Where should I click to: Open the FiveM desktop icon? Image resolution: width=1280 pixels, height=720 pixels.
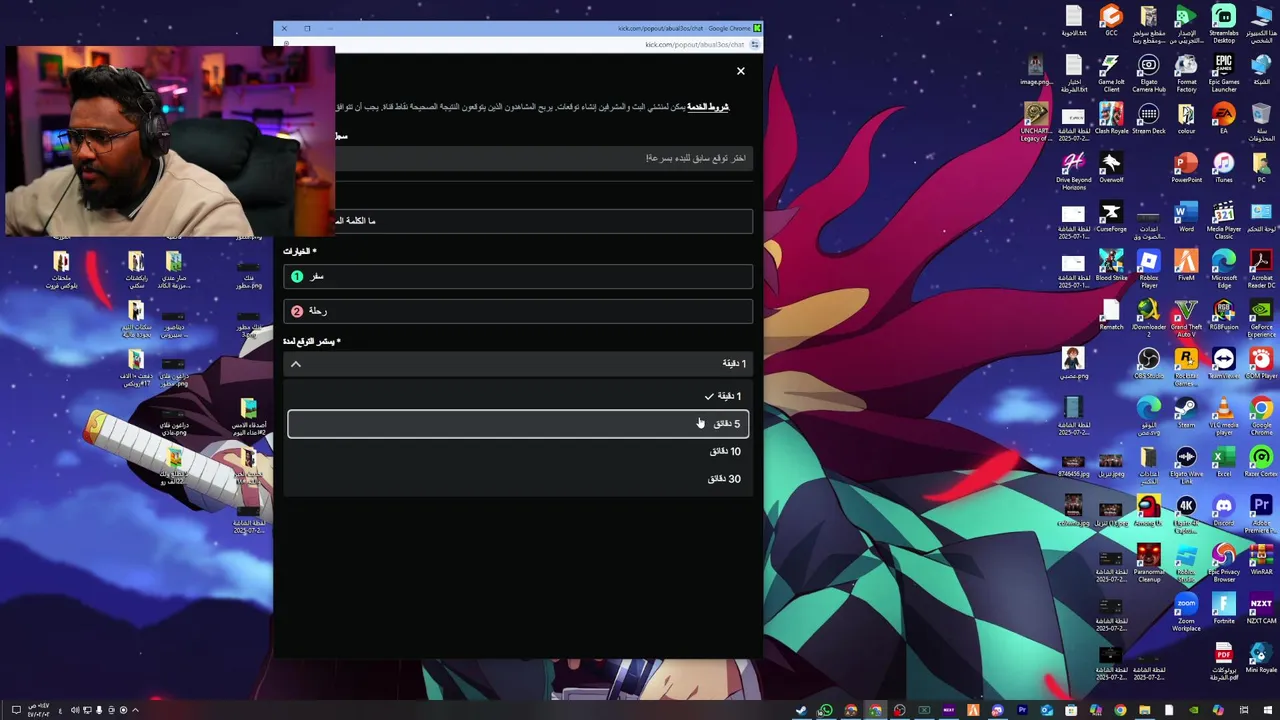point(1186,265)
